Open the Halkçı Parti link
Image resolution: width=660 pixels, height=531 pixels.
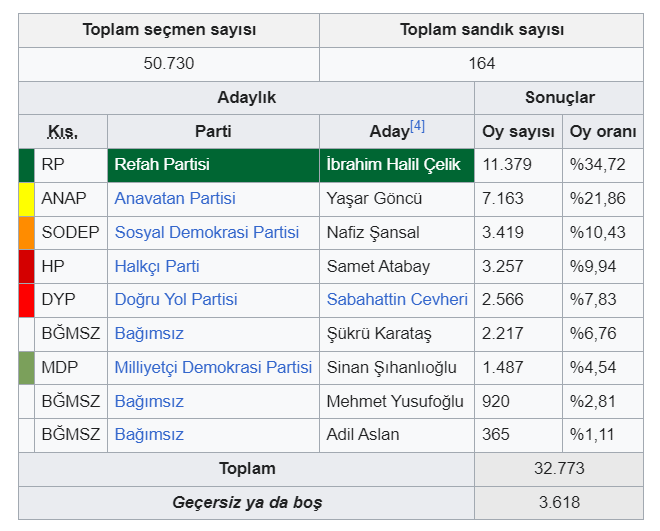tap(157, 266)
